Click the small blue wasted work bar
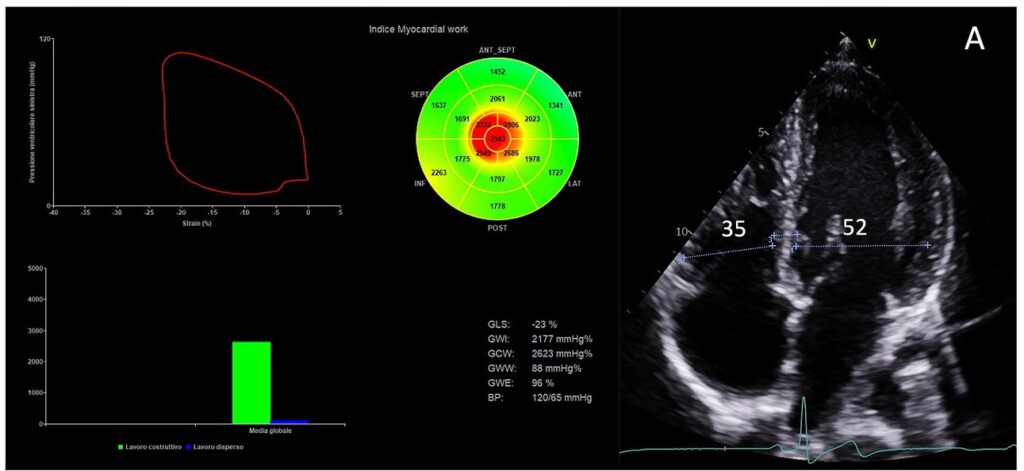The image size is (1024, 471). 291,421
